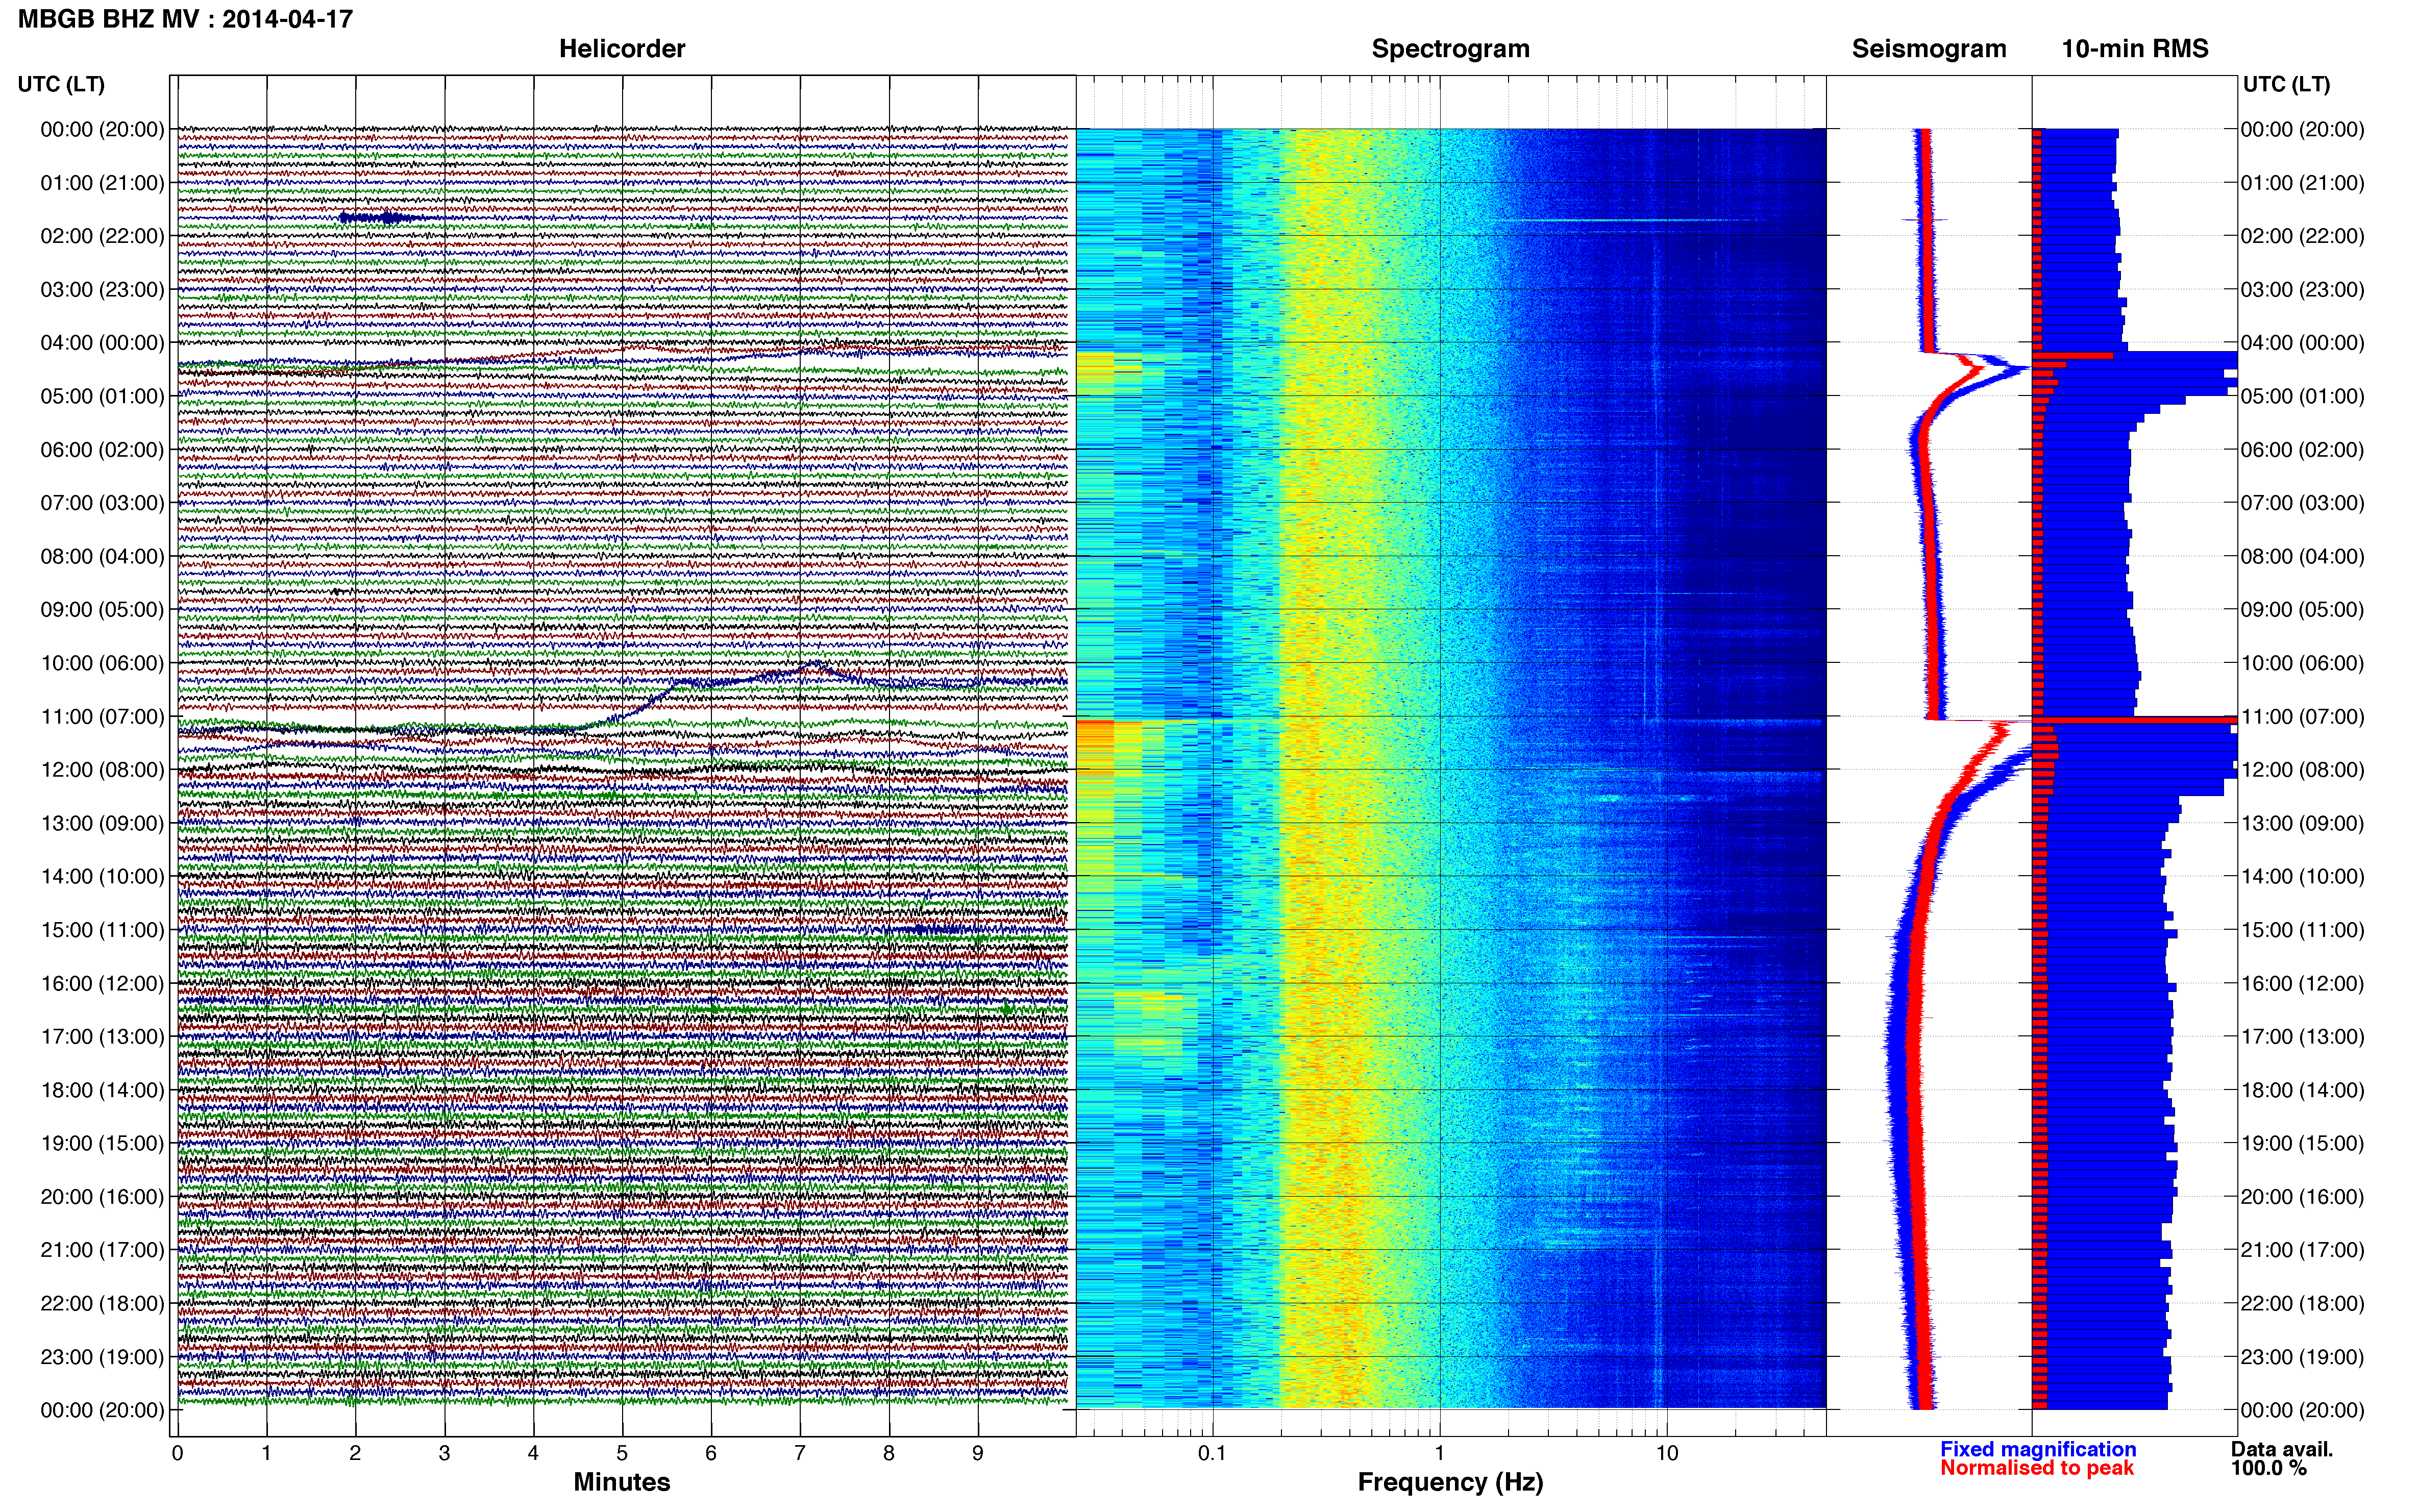Click the helicorder minute tick '2'

point(355,1454)
